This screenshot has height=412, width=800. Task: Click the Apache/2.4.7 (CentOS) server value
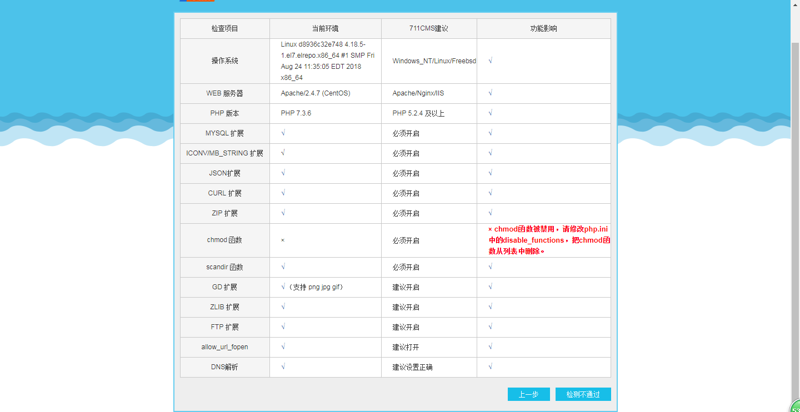[x=315, y=93]
